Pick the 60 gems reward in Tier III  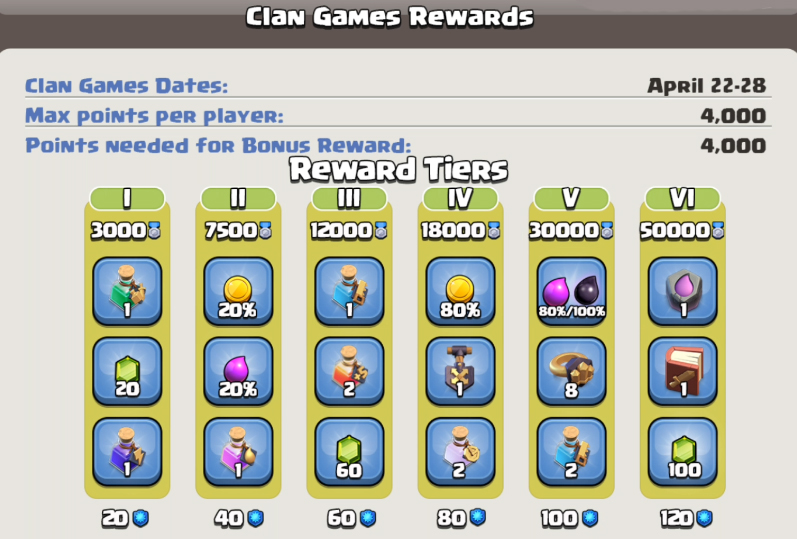point(349,452)
